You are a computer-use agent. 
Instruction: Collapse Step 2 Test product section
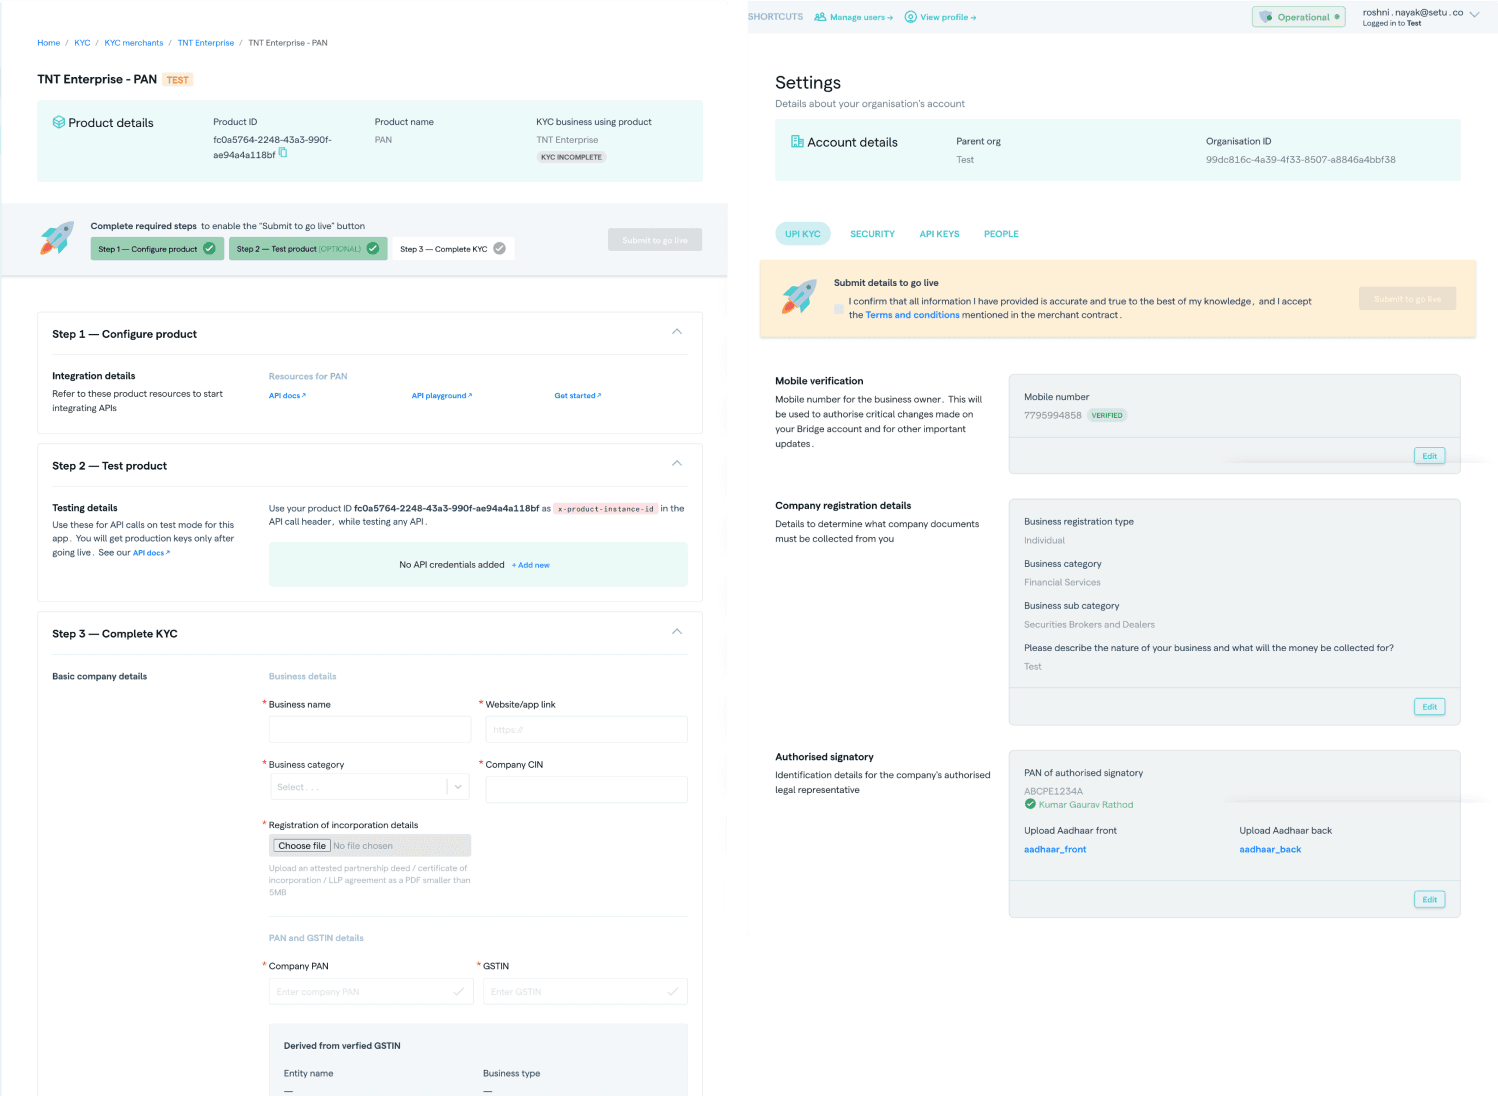[677, 463]
